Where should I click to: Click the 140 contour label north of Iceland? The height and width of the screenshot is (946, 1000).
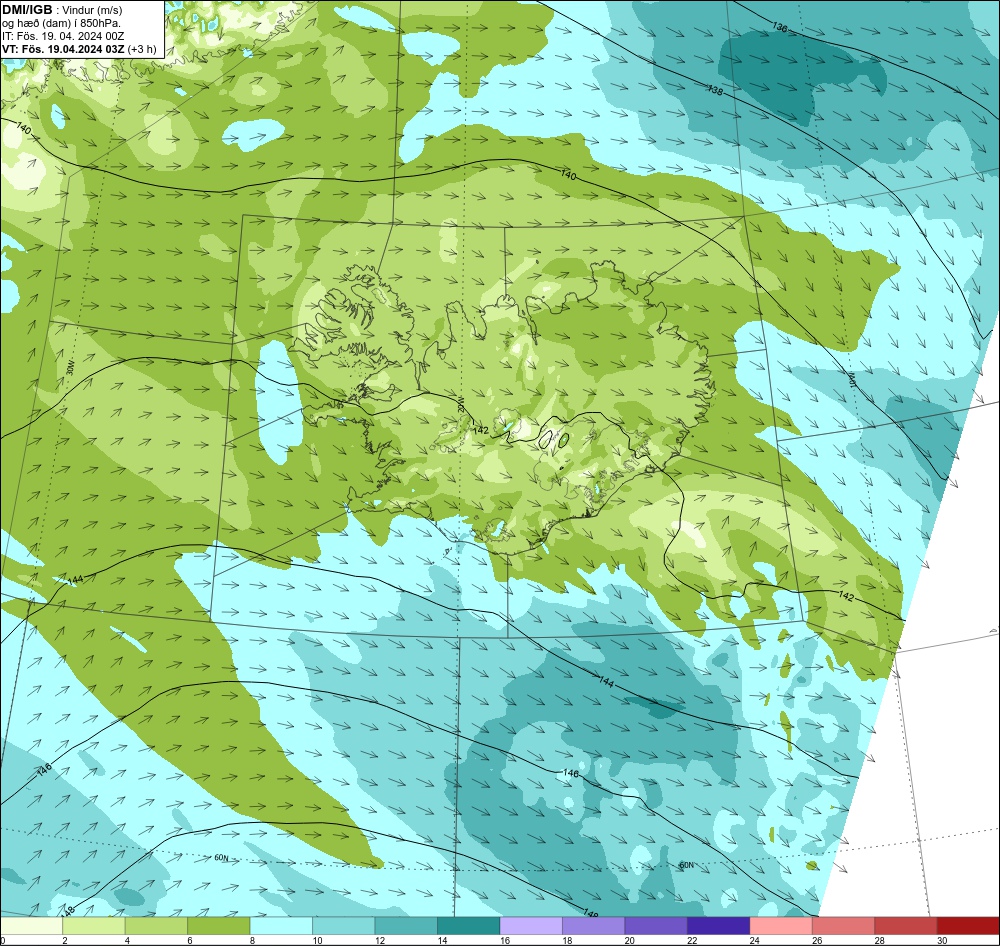click(x=568, y=175)
